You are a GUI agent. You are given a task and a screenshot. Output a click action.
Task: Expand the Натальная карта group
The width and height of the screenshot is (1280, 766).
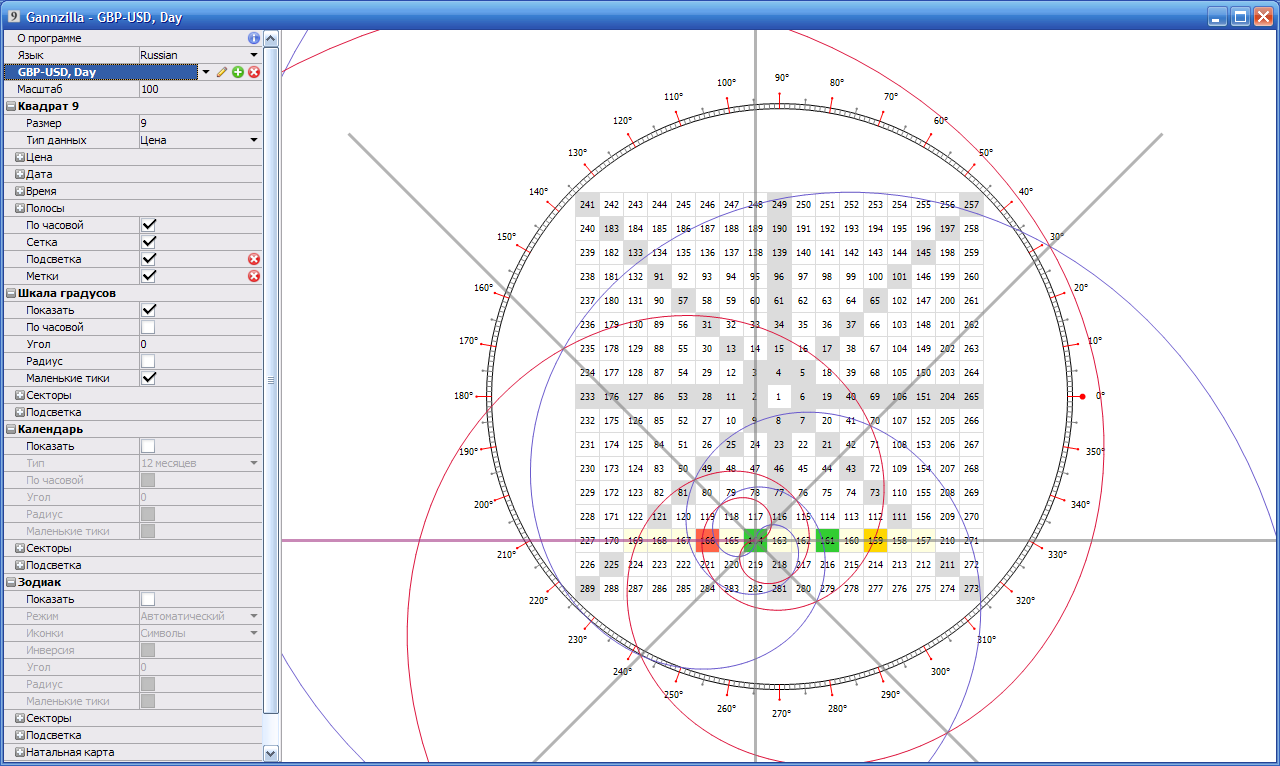click(x=20, y=752)
